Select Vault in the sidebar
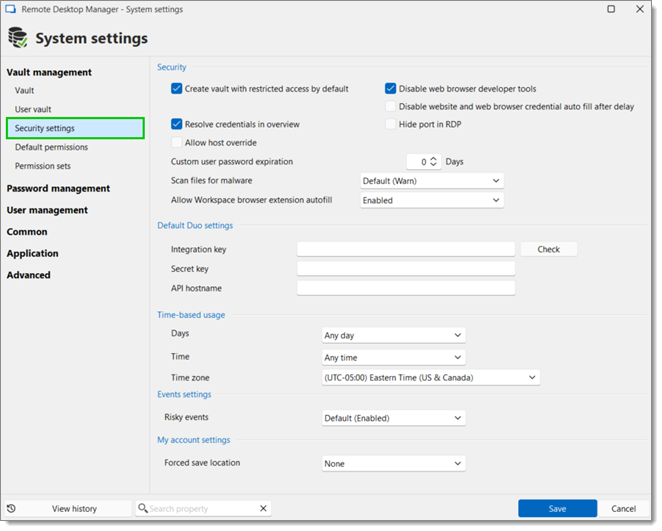The height and width of the screenshot is (531, 662). click(24, 90)
